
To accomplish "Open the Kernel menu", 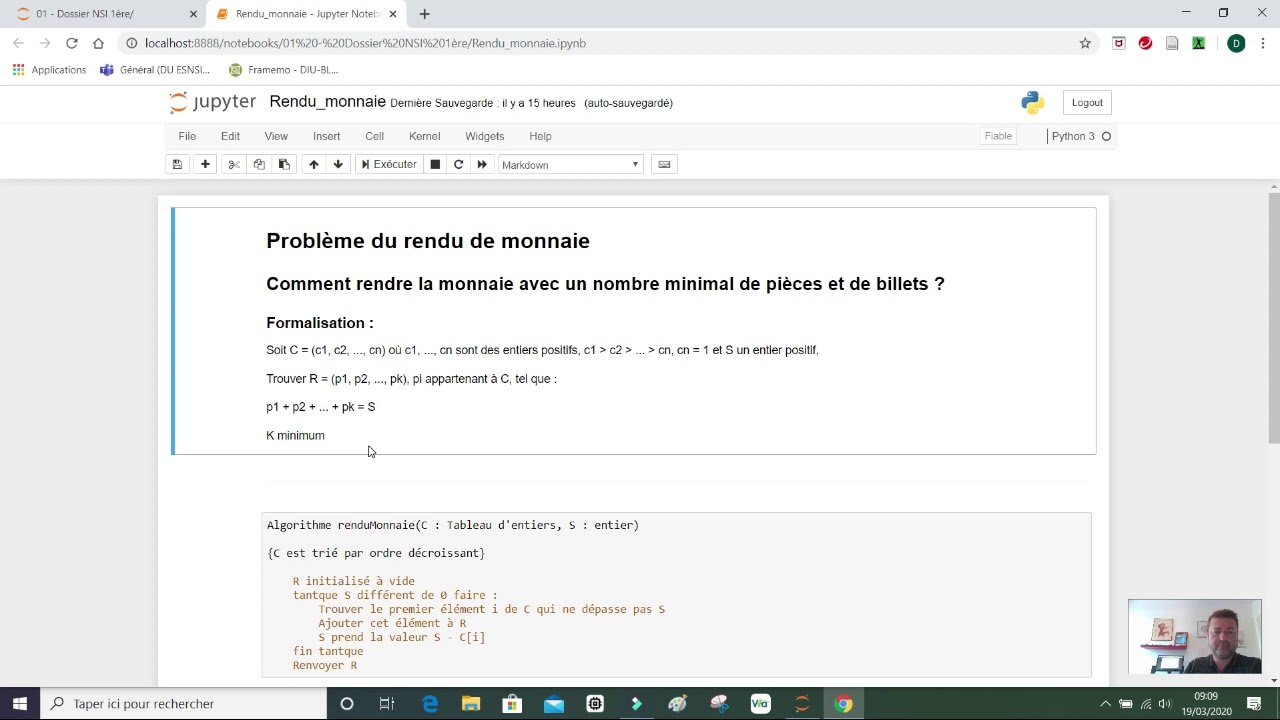I will (424, 136).
